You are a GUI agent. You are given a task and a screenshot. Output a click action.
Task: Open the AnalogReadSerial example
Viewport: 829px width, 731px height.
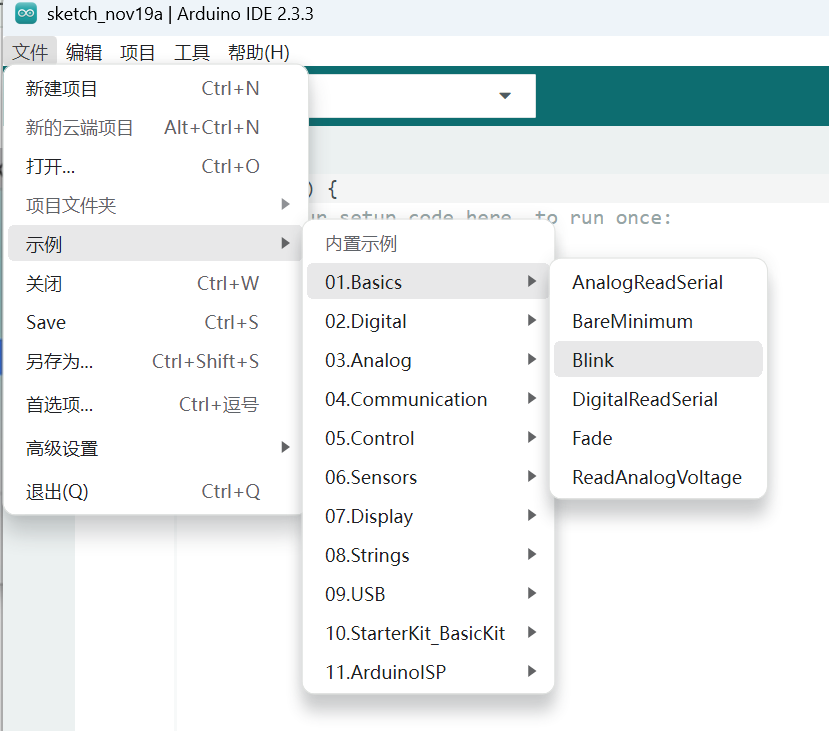click(658, 282)
